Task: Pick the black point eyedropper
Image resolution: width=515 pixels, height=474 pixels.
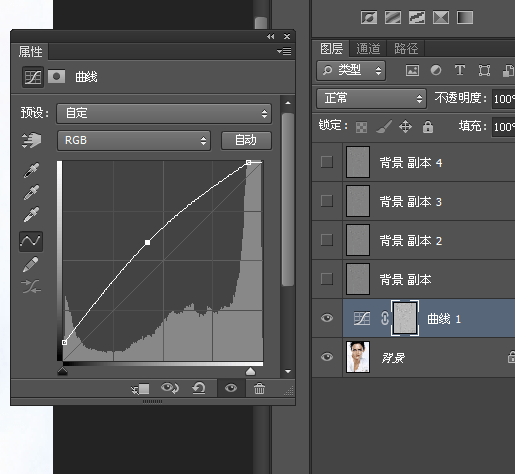Action: tap(31, 170)
